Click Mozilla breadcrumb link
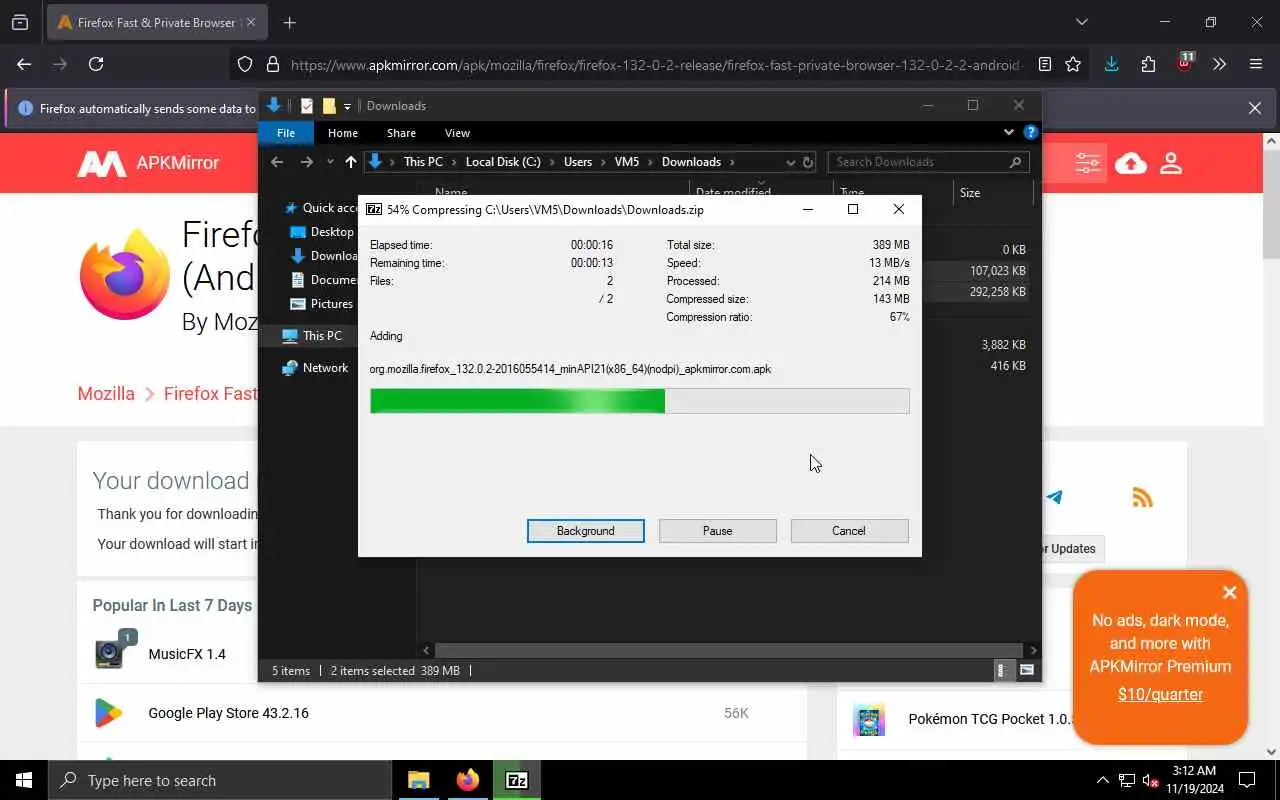Viewport: 1280px width, 800px height. coord(106,394)
